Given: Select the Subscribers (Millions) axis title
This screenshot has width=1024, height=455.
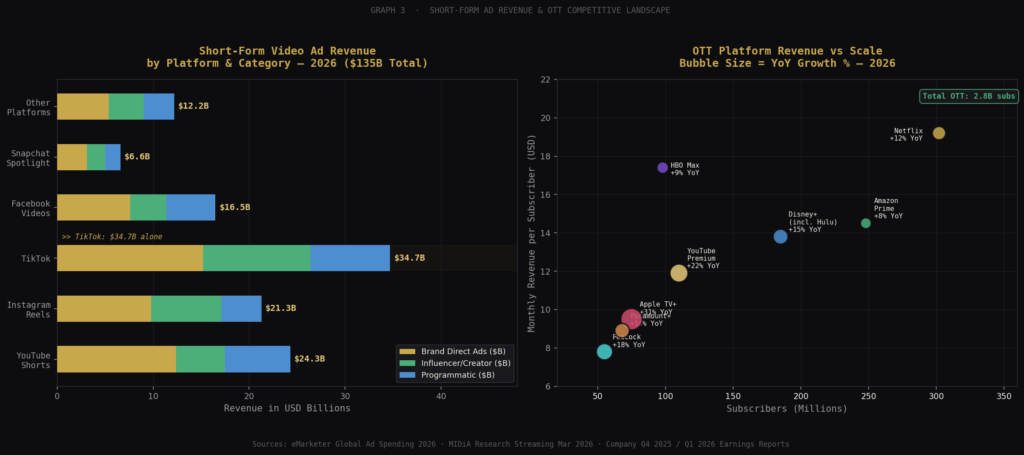Looking at the screenshot, I should [786, 408].
